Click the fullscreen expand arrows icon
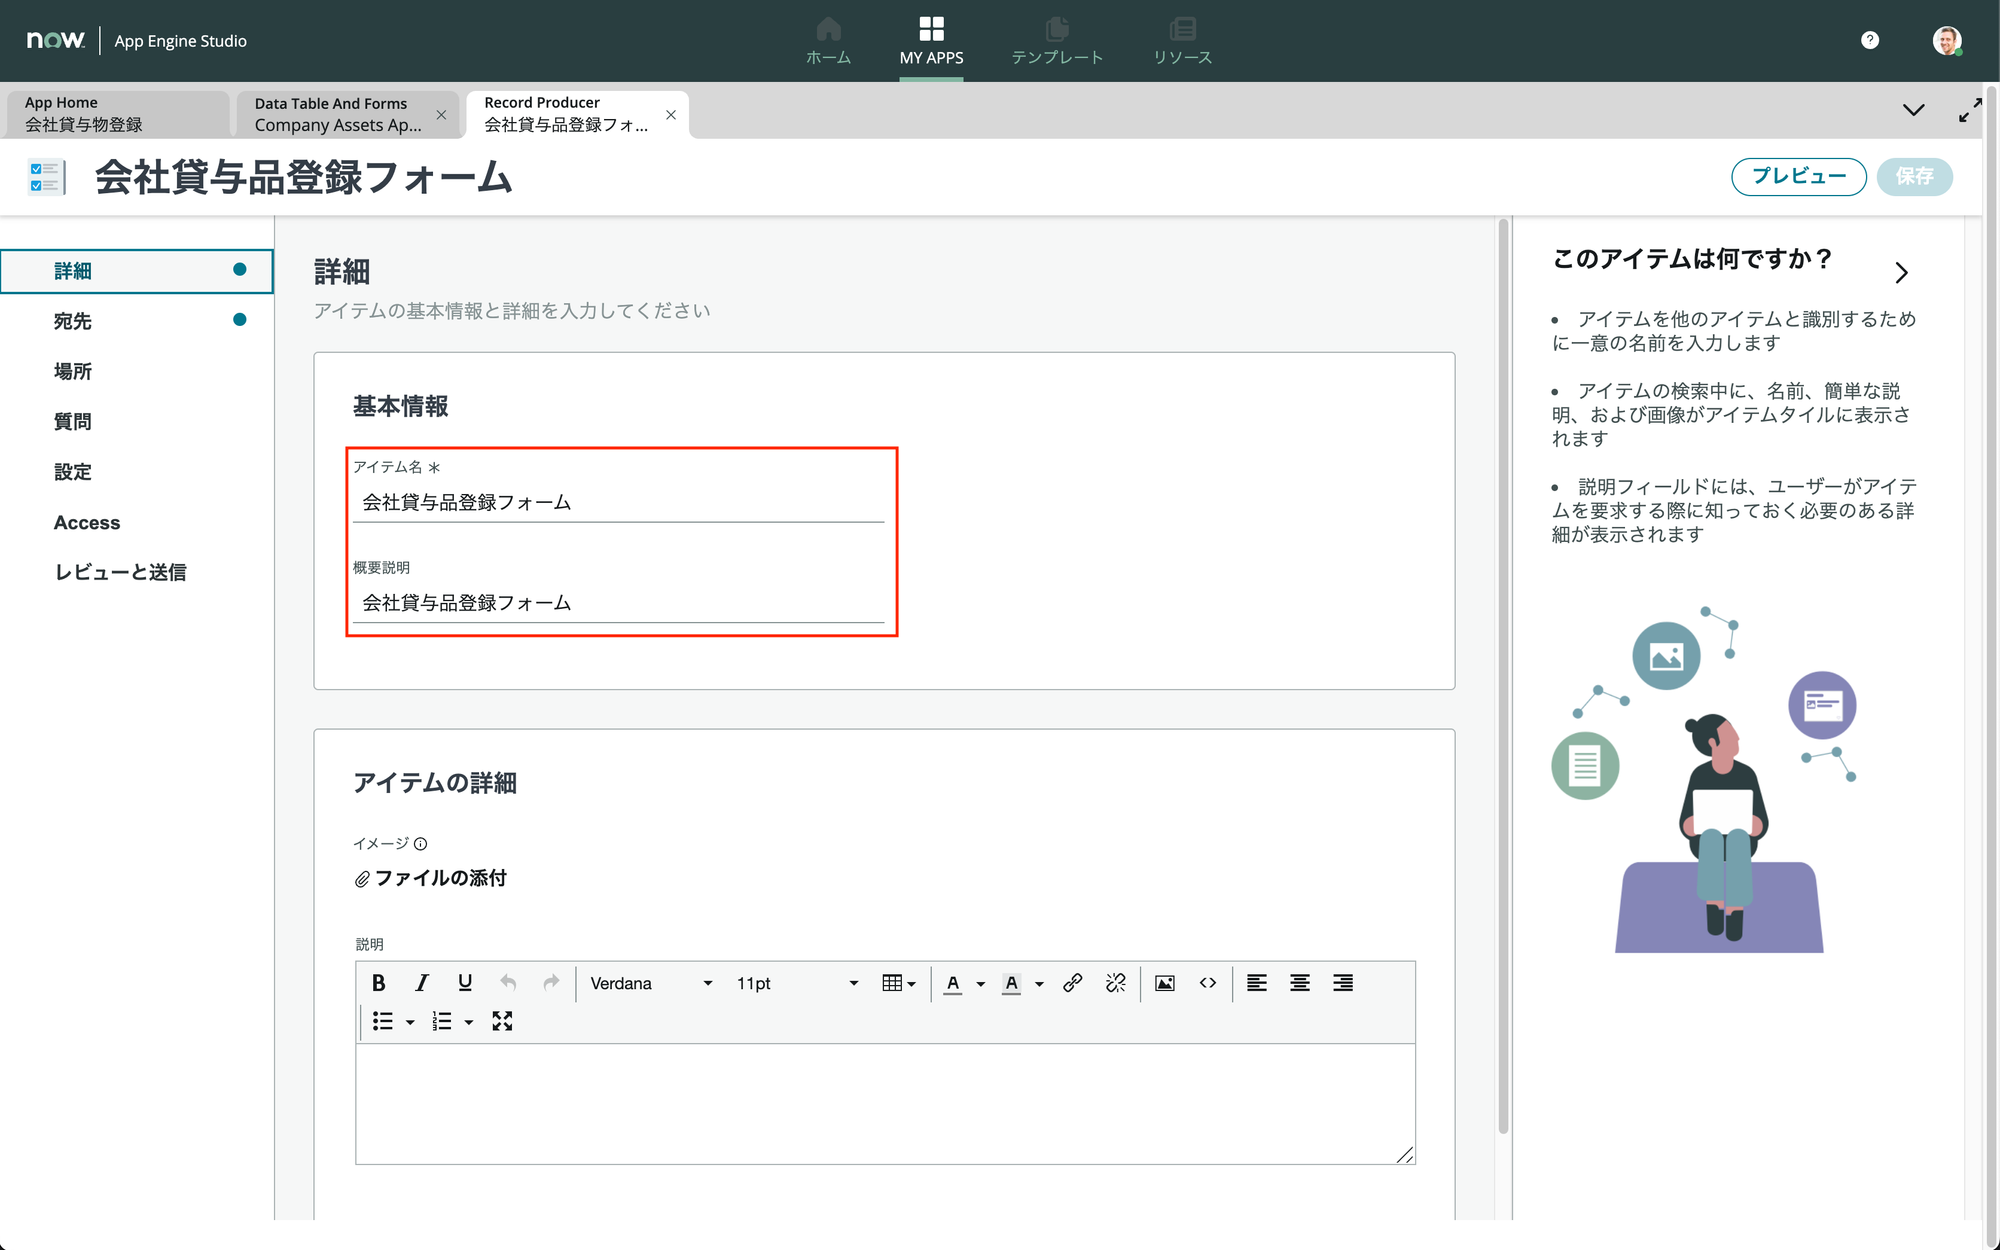The image size is (2000, 1250). (x=1969, y=110)
